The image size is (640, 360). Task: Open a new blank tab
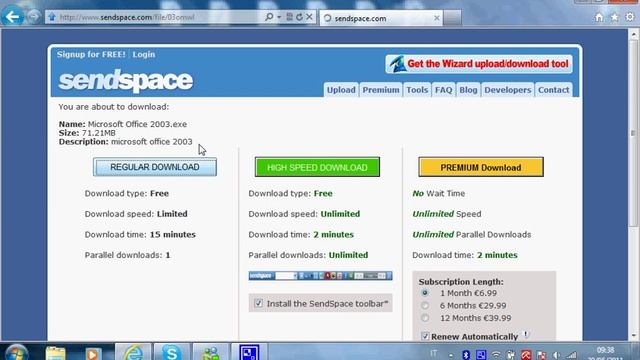[x=452, y=18]
